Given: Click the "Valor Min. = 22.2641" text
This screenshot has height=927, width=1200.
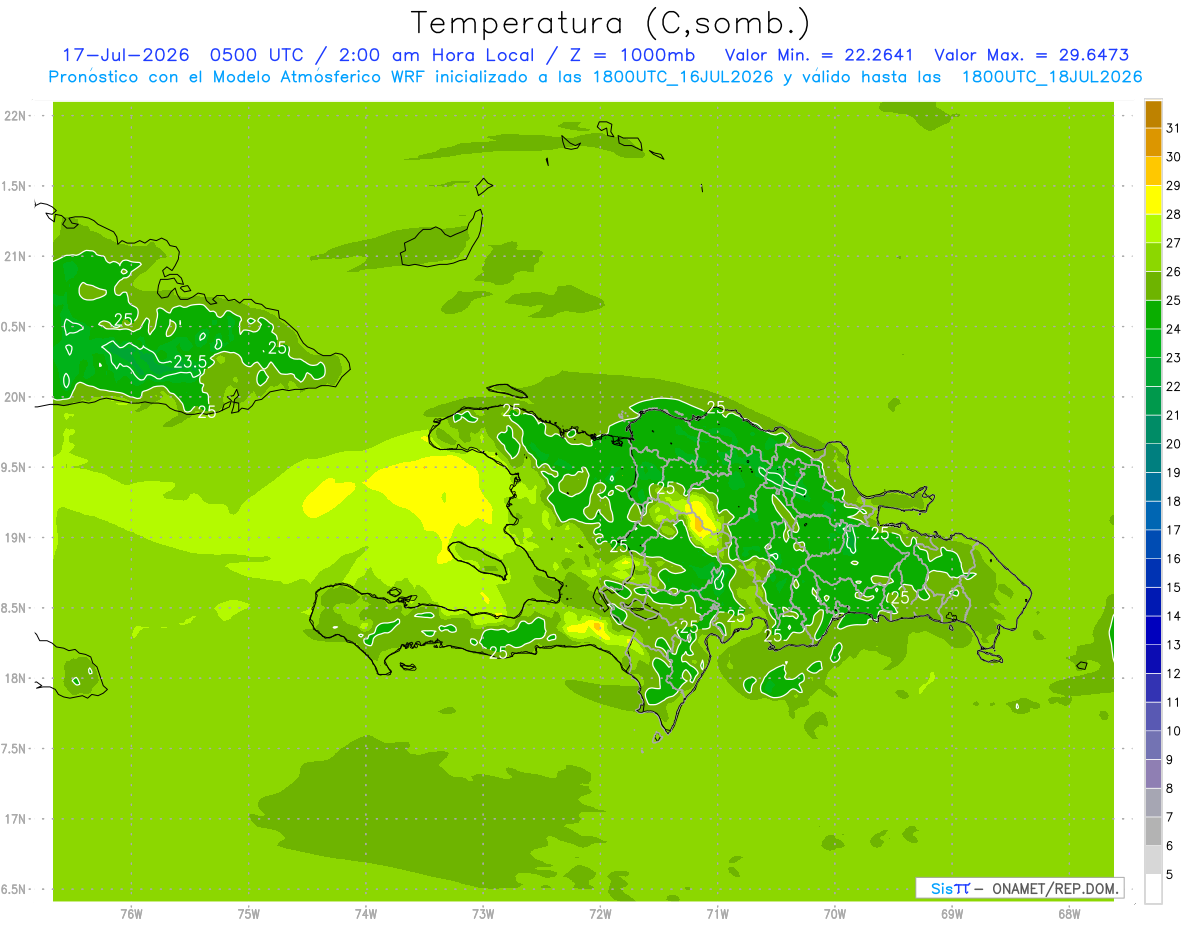Looking at the screenshot, I should (x=820, y=55).
